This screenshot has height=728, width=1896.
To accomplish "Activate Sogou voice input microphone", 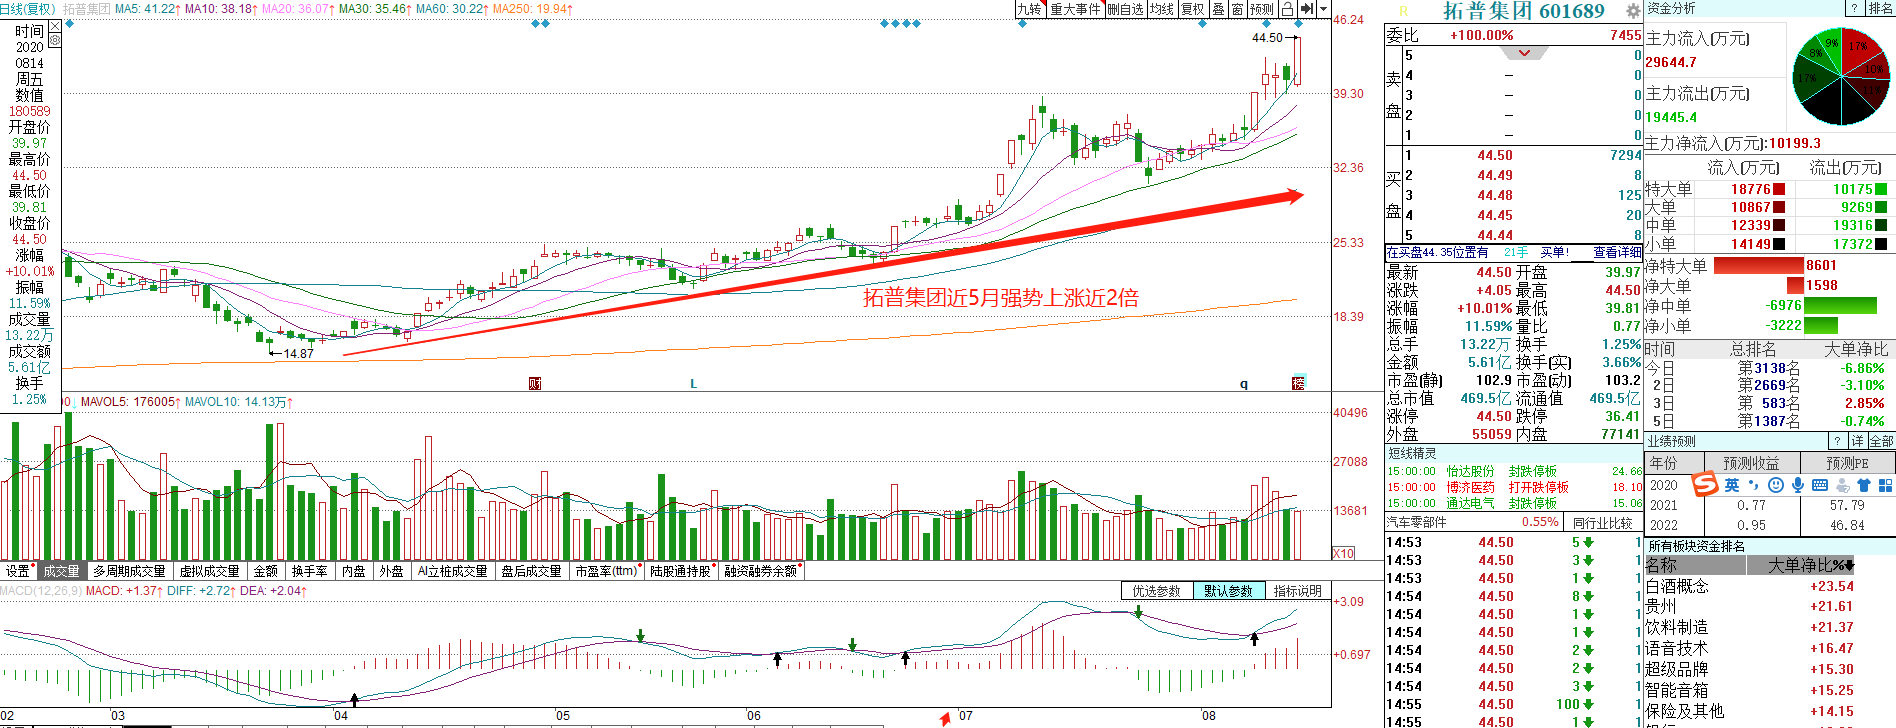I will pyautogui.click(x=1798, y=485).
